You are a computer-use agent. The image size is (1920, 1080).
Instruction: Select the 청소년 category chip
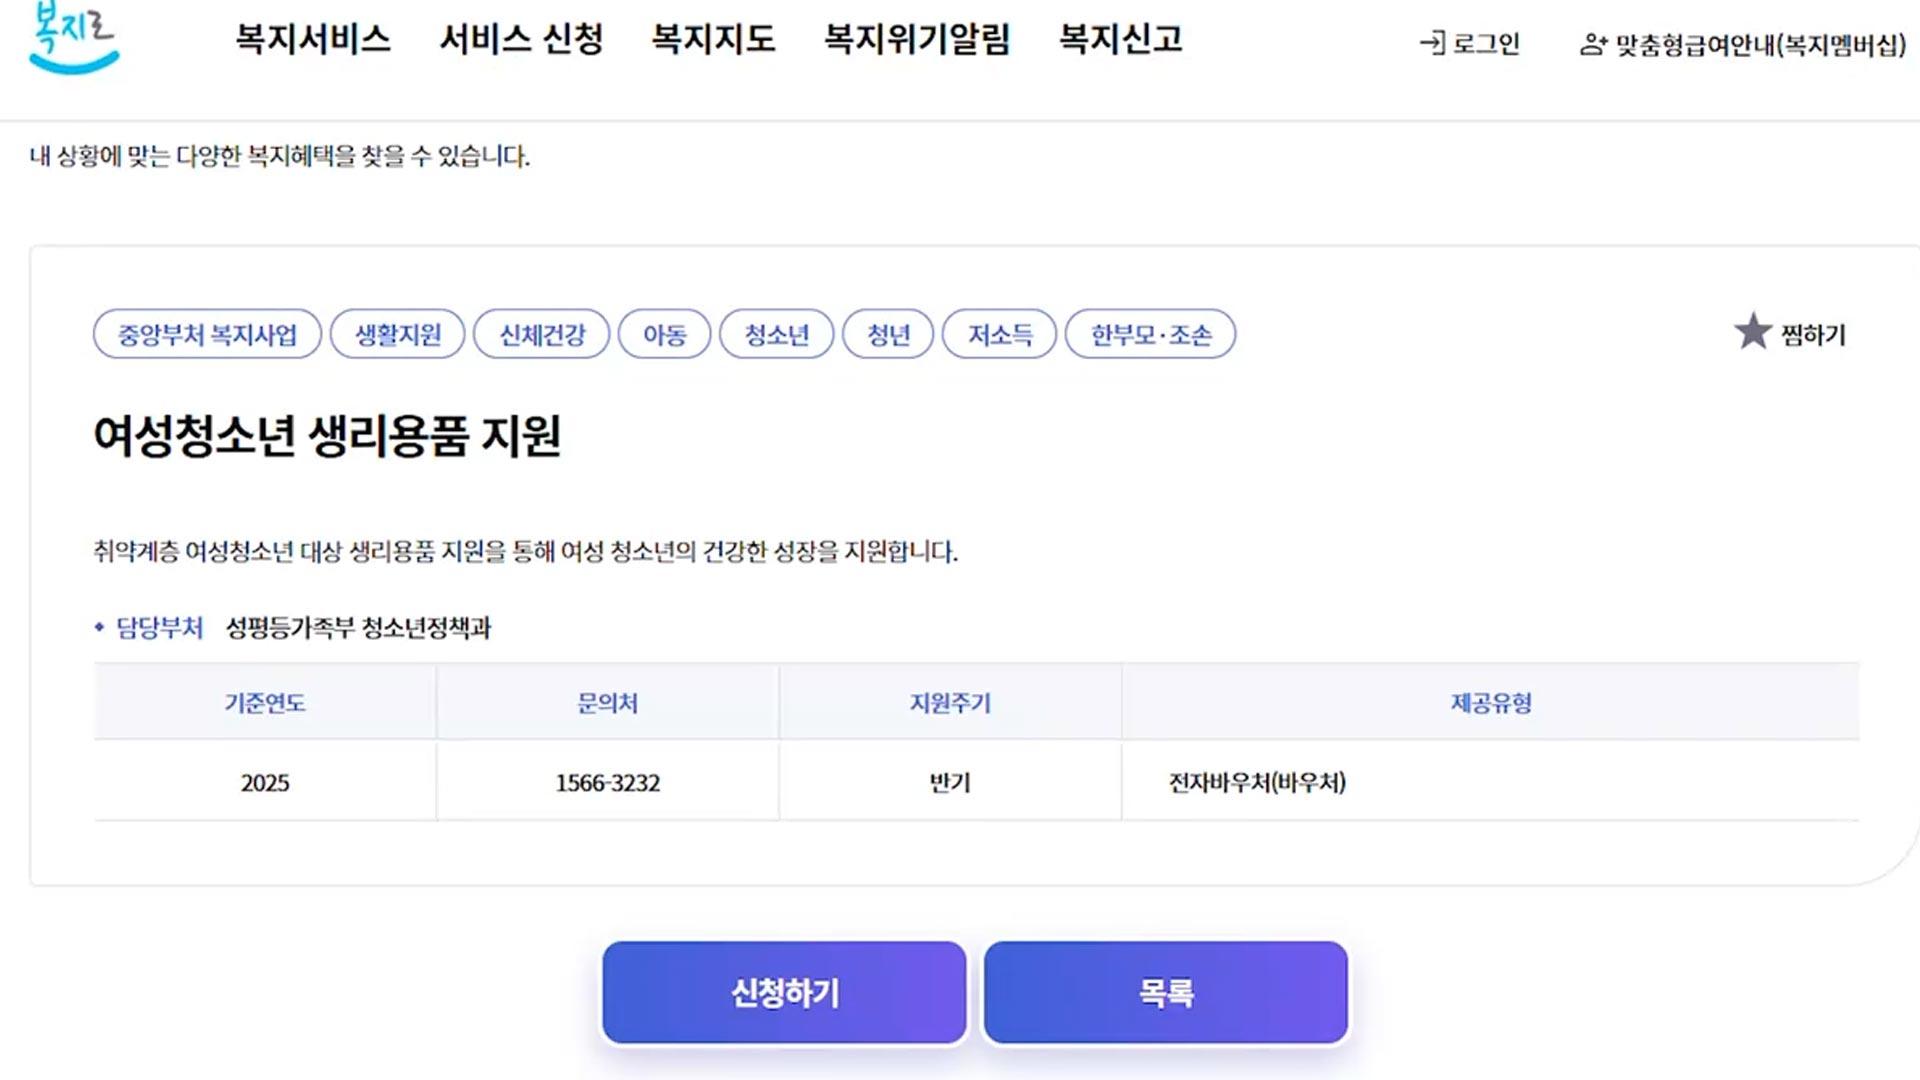click(x=778, y=334)
